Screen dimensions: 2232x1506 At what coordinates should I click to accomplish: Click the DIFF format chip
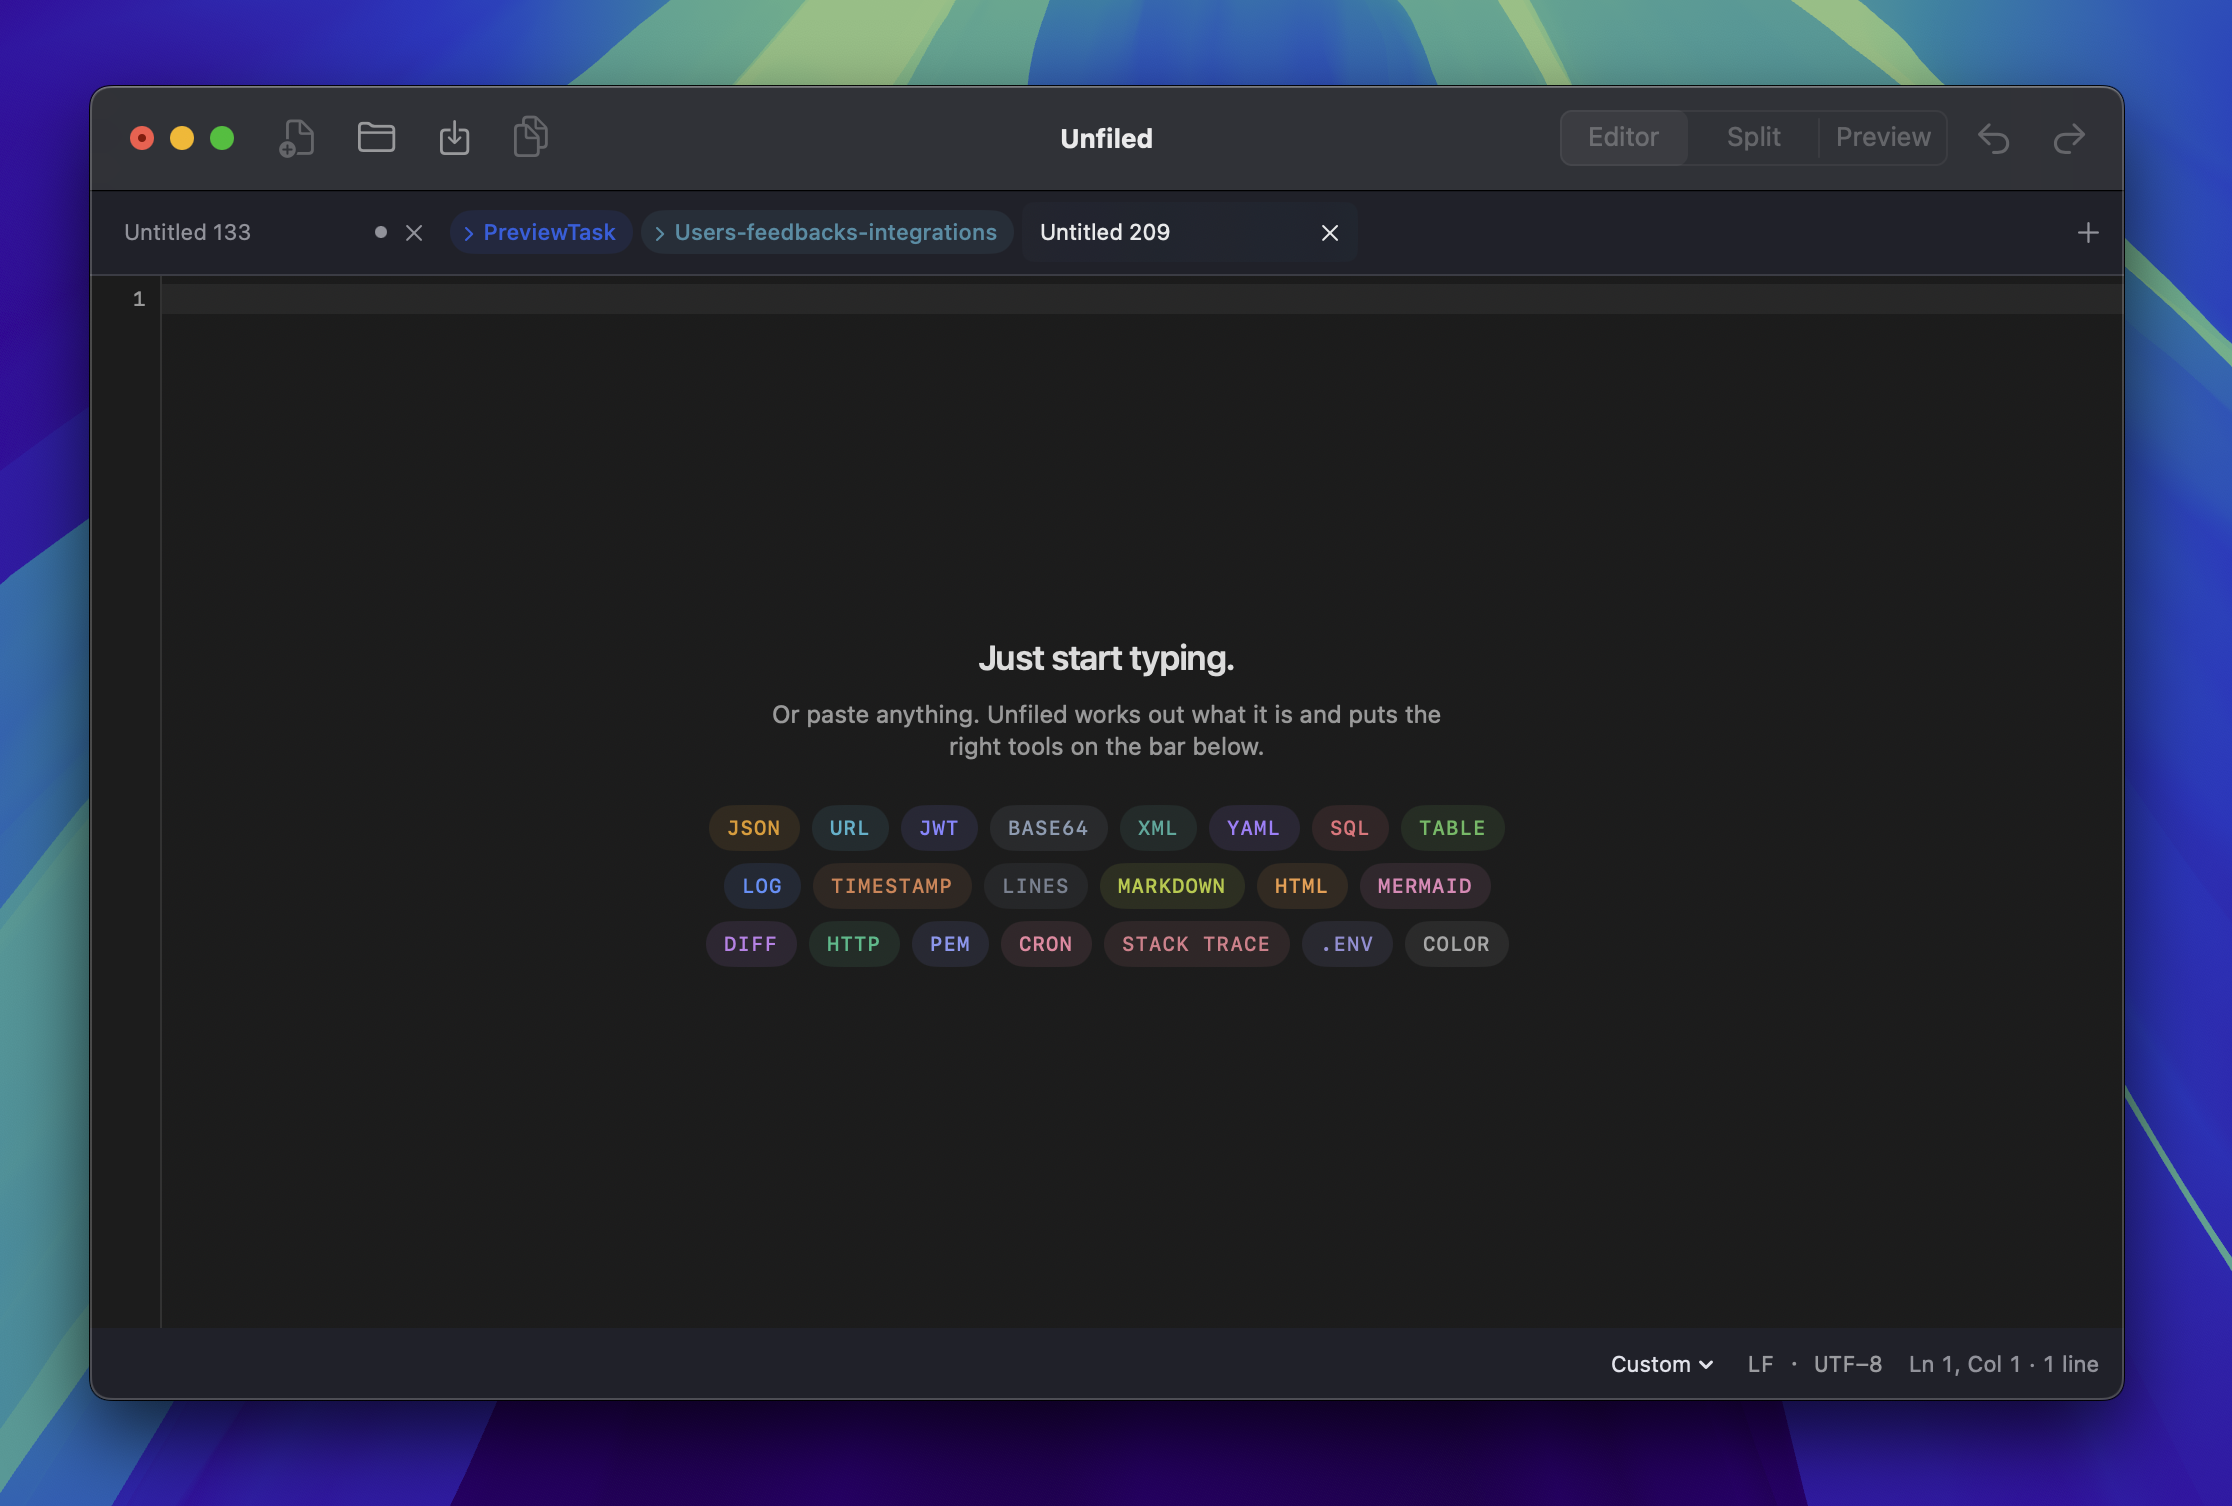[751, 944]
